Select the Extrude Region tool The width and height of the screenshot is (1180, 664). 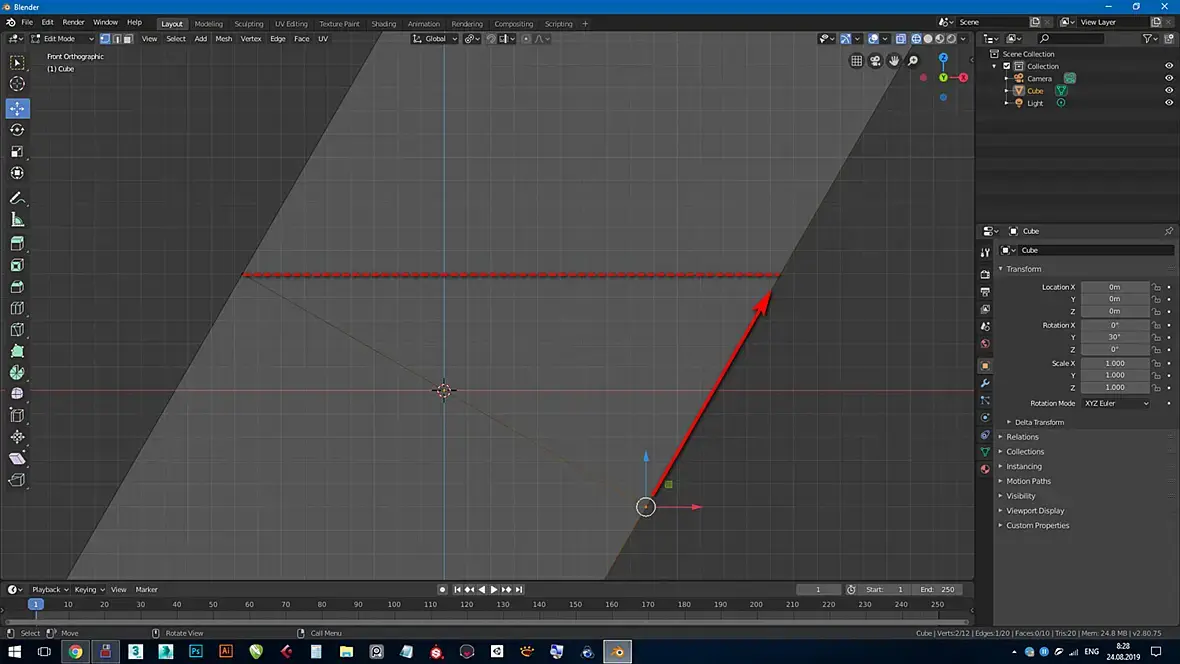click(17, 243)
